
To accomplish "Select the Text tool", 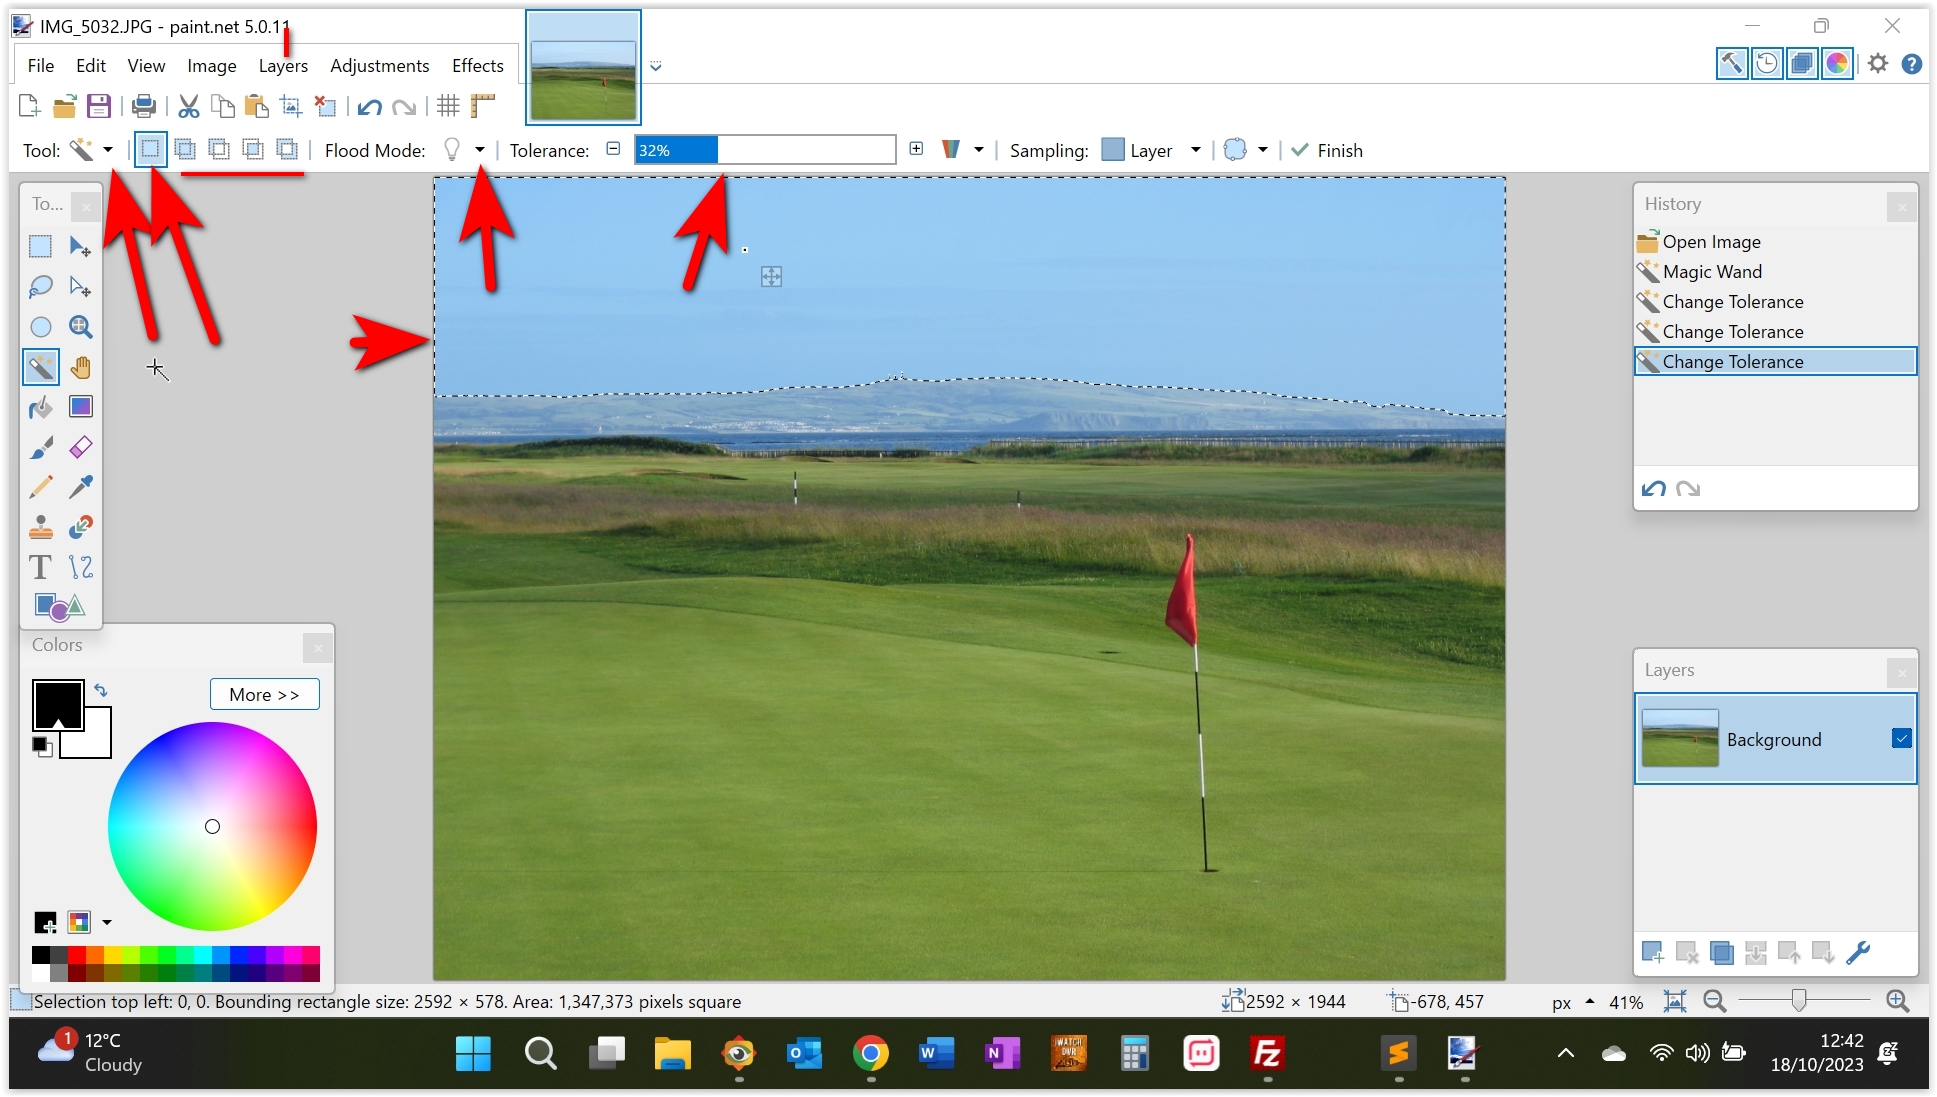I will [x=40, y=567].
